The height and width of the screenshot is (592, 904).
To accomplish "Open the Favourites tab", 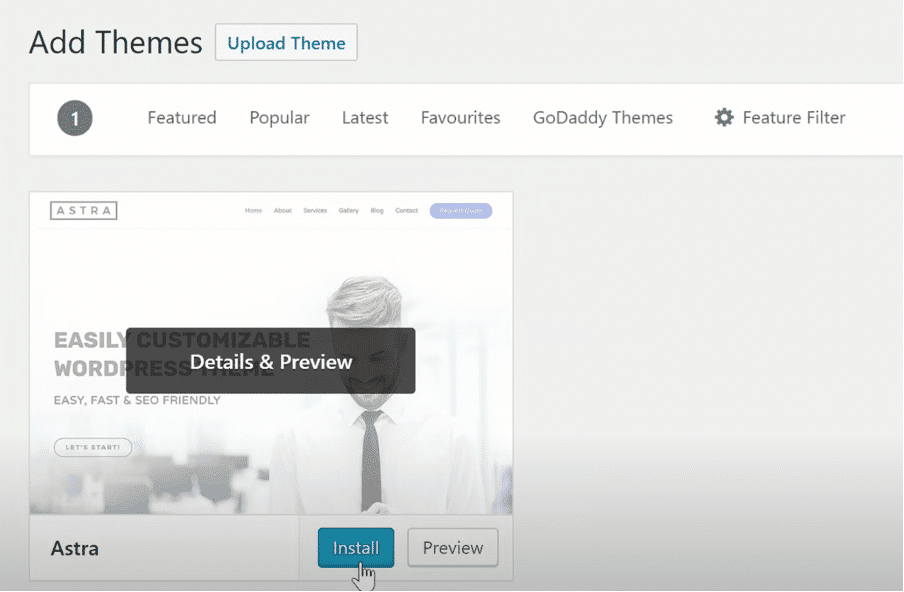I will [460, 117].
